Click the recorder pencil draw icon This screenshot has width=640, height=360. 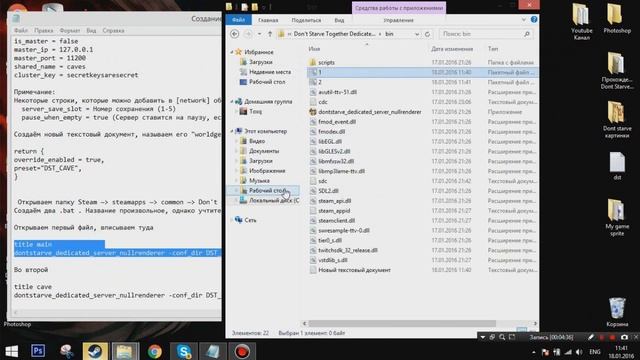[x=591, y=337]
